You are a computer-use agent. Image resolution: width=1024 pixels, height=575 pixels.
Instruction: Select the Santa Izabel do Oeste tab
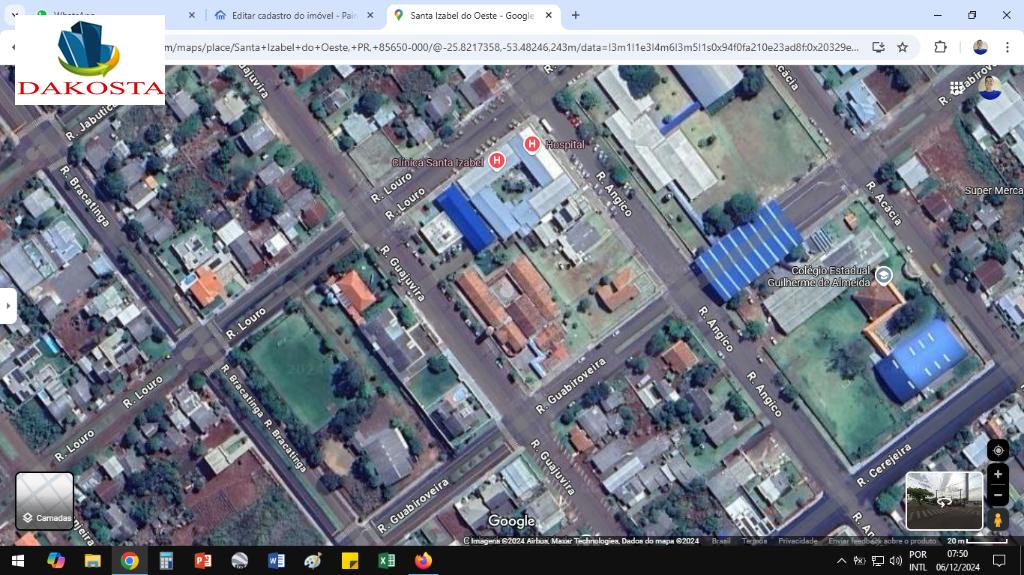tap(472, 15)
